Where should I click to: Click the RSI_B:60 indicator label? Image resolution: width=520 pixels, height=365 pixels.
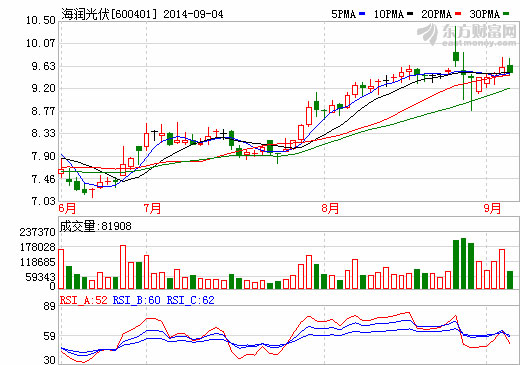pos(137,300)
